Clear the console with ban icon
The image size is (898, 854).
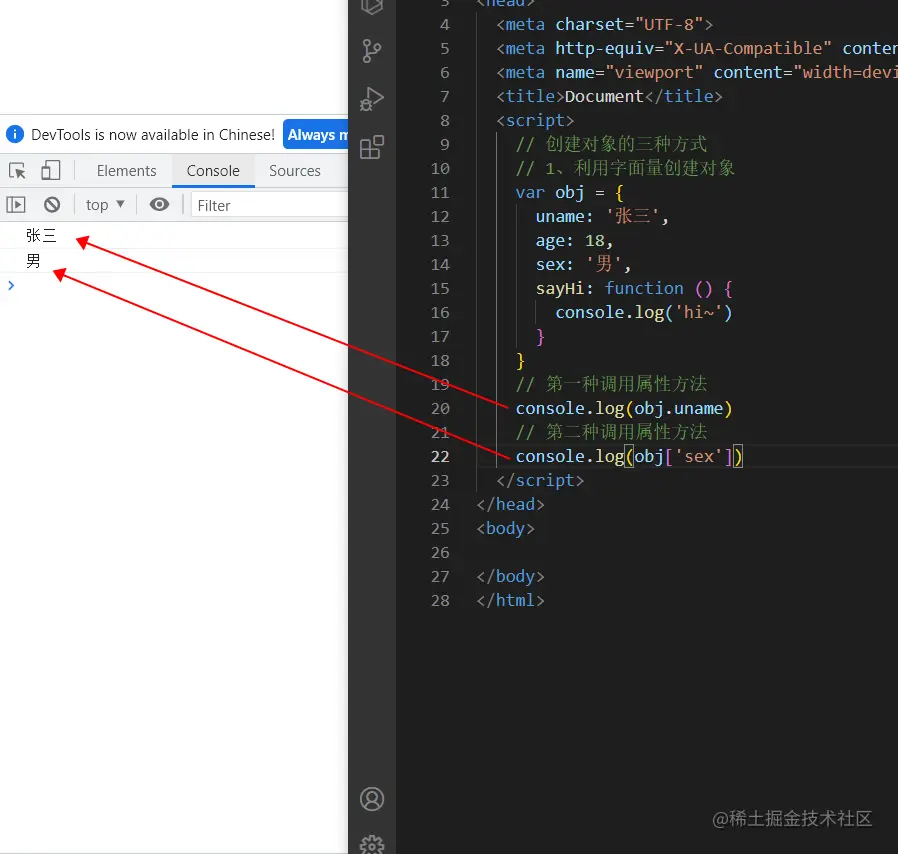(52, 204)
